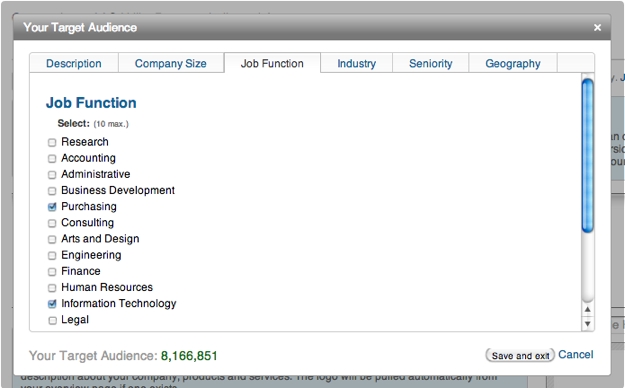Switch to the Geography tab

pyautogui.click(x=513, y=63)
